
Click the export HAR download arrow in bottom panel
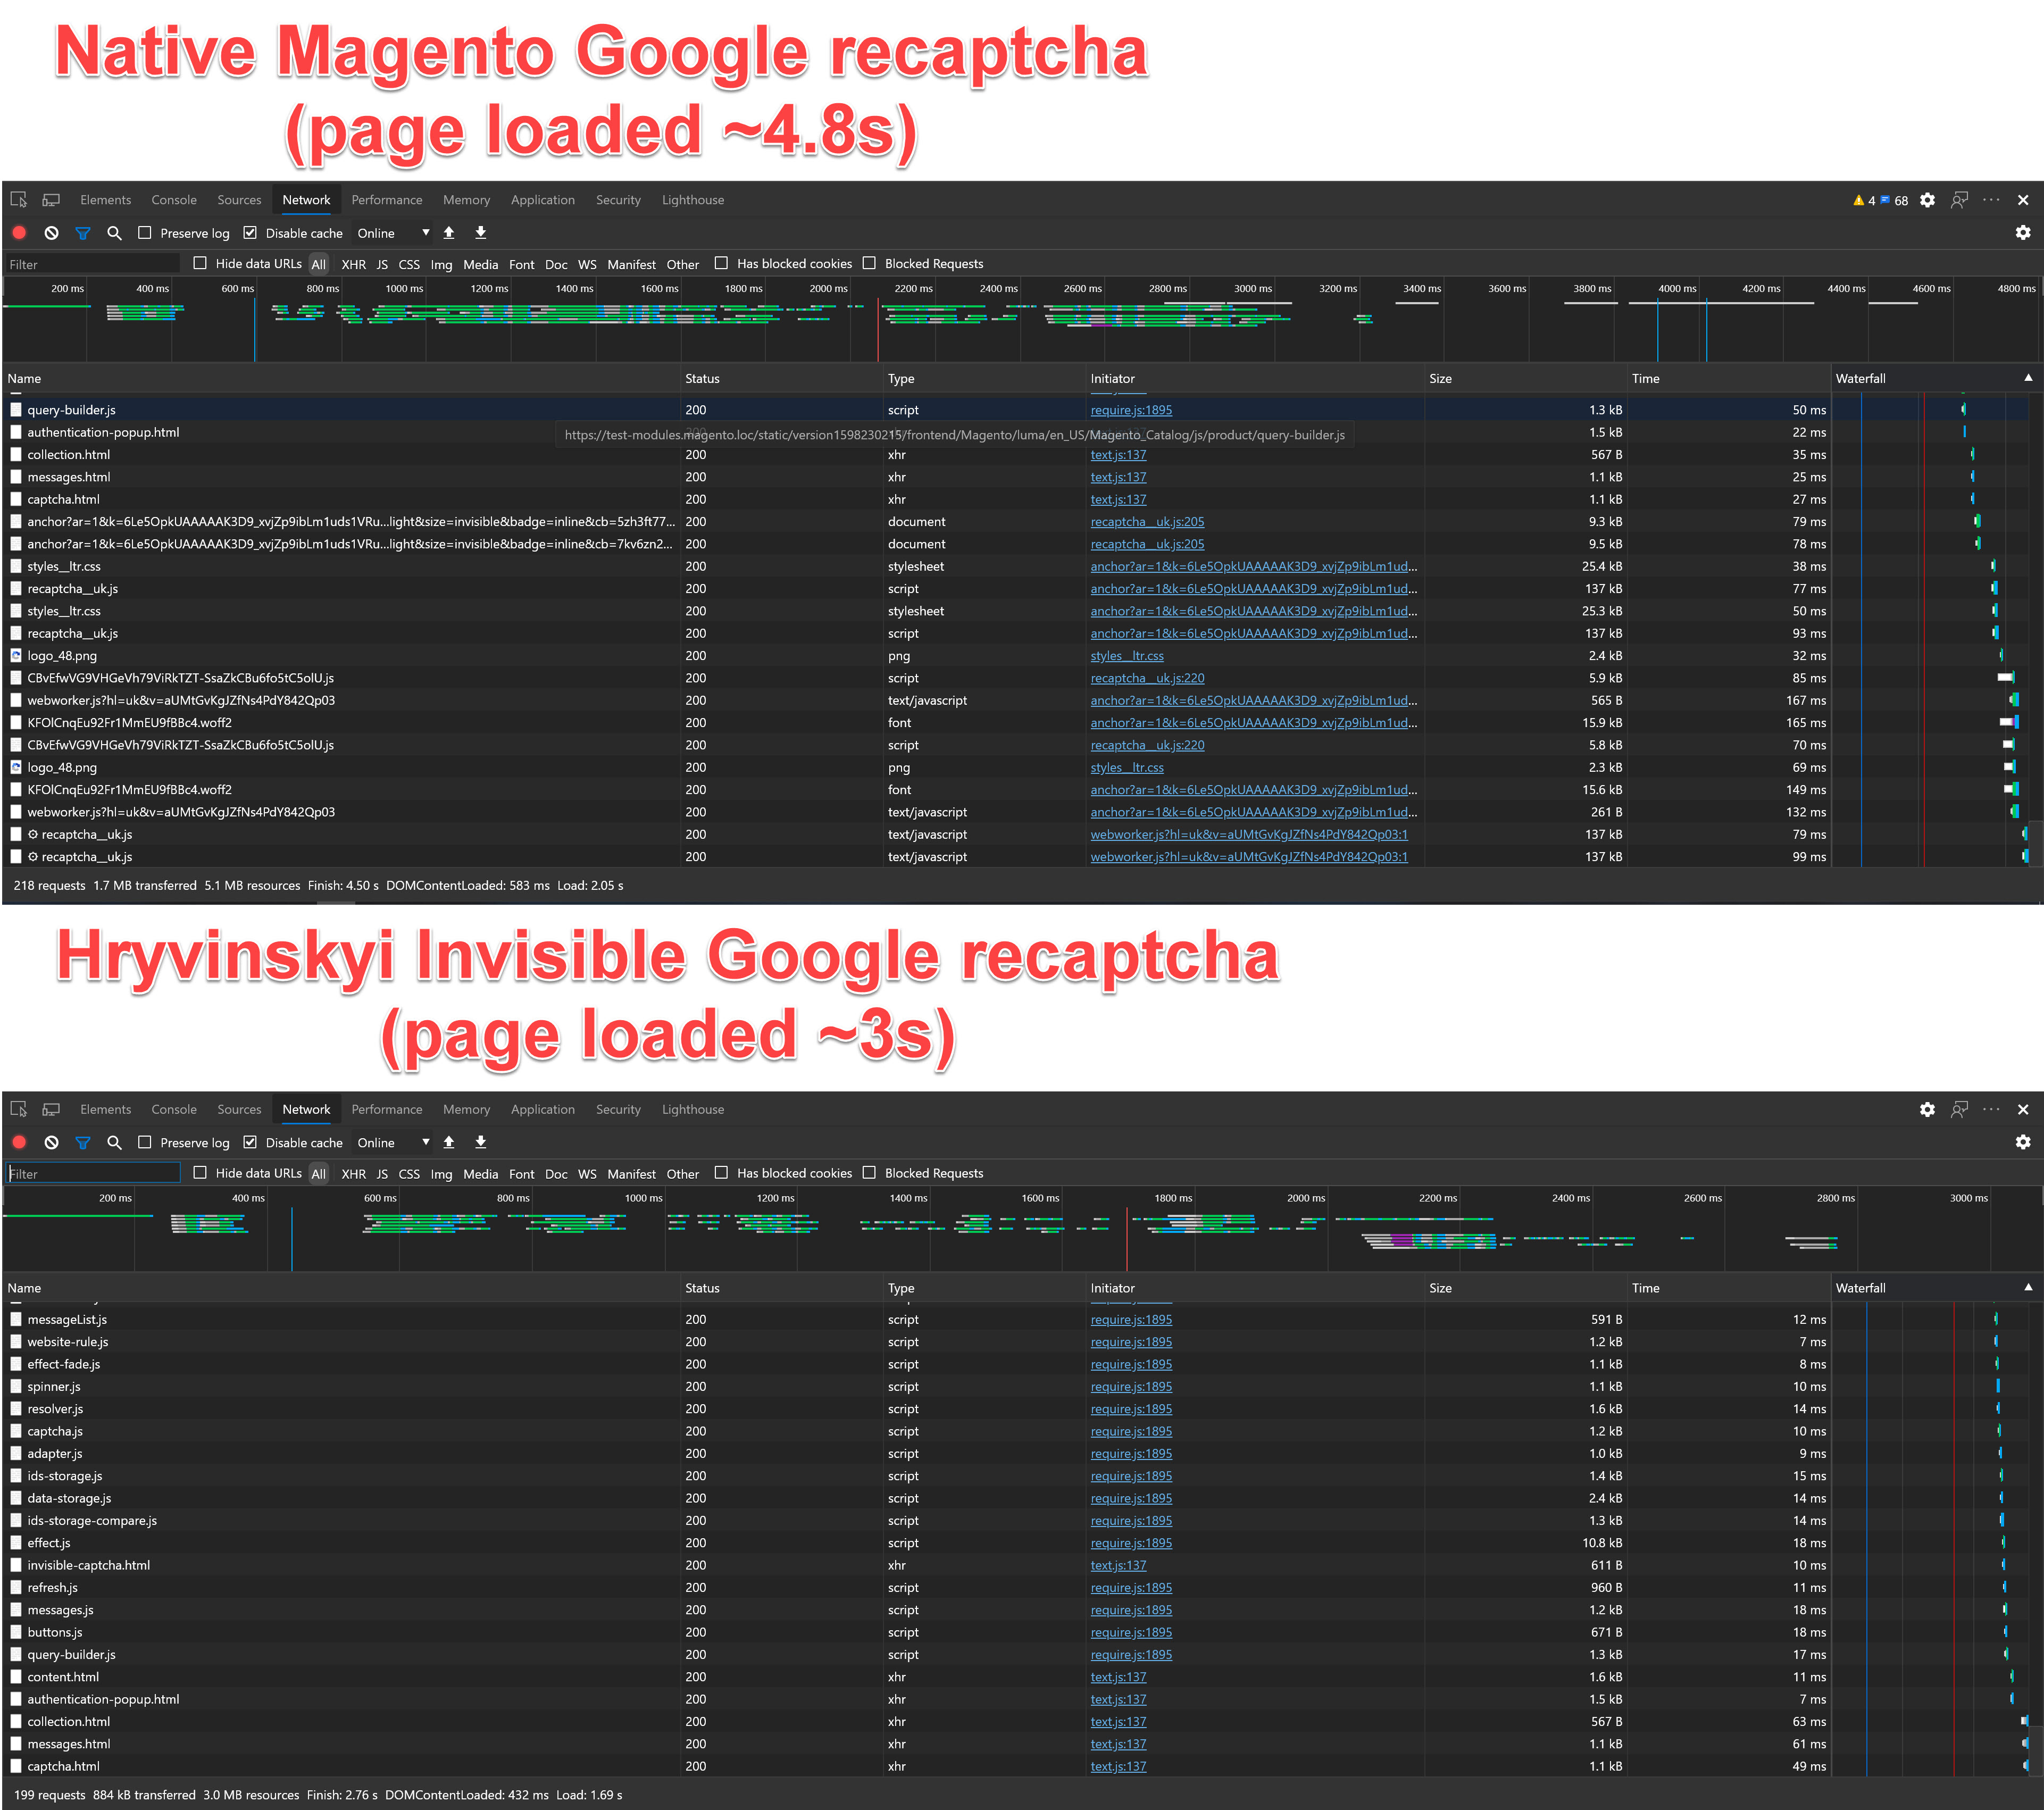[x=480, y=1142]
